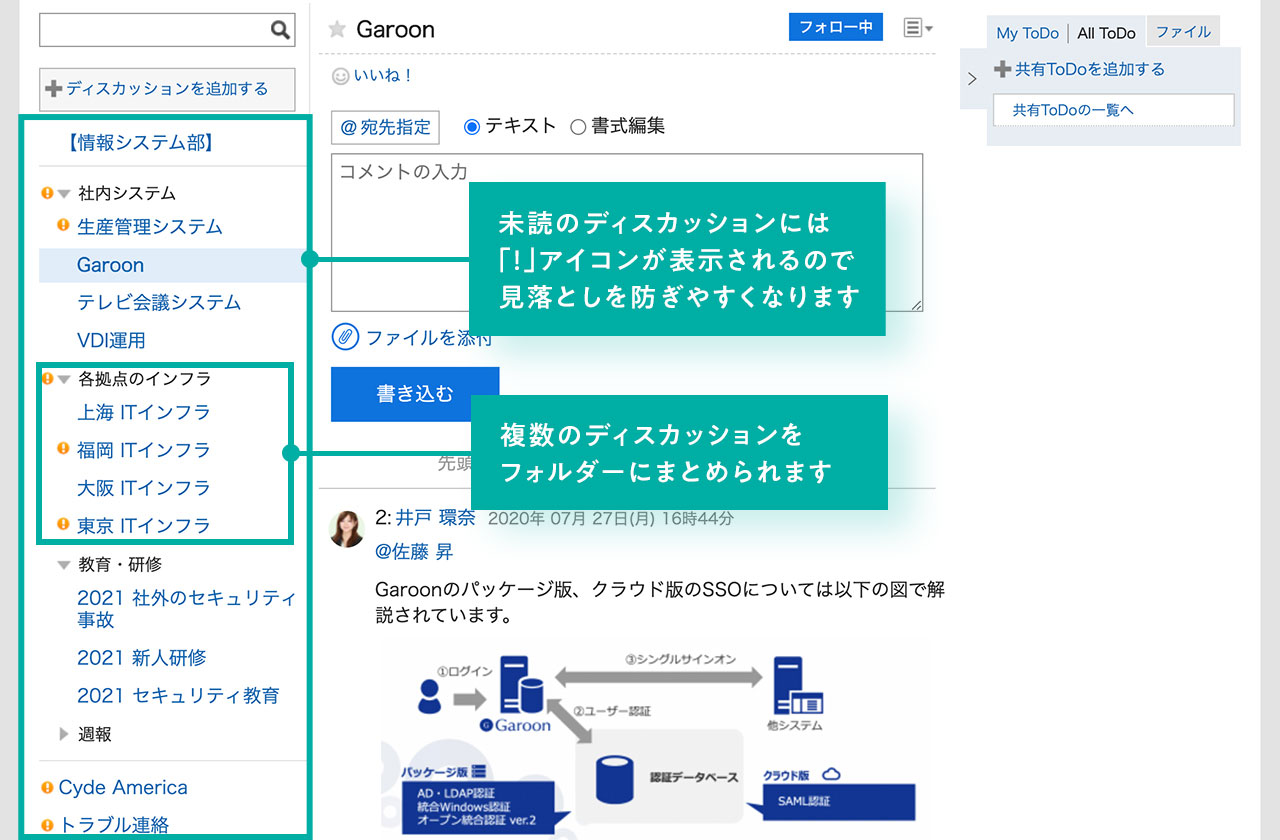Select the Garoon discussion in sidebar

click(x=110, y=265)
